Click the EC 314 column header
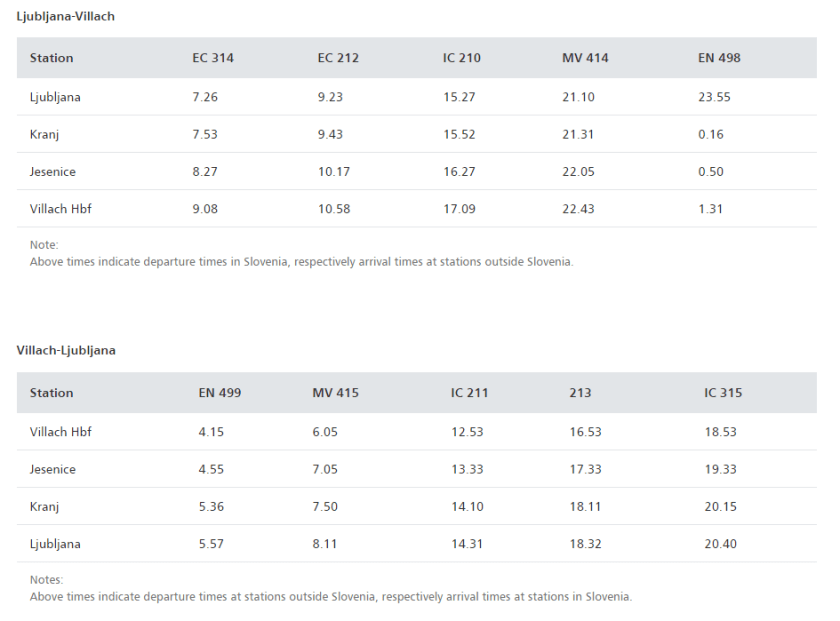 (x=213, y=58)
